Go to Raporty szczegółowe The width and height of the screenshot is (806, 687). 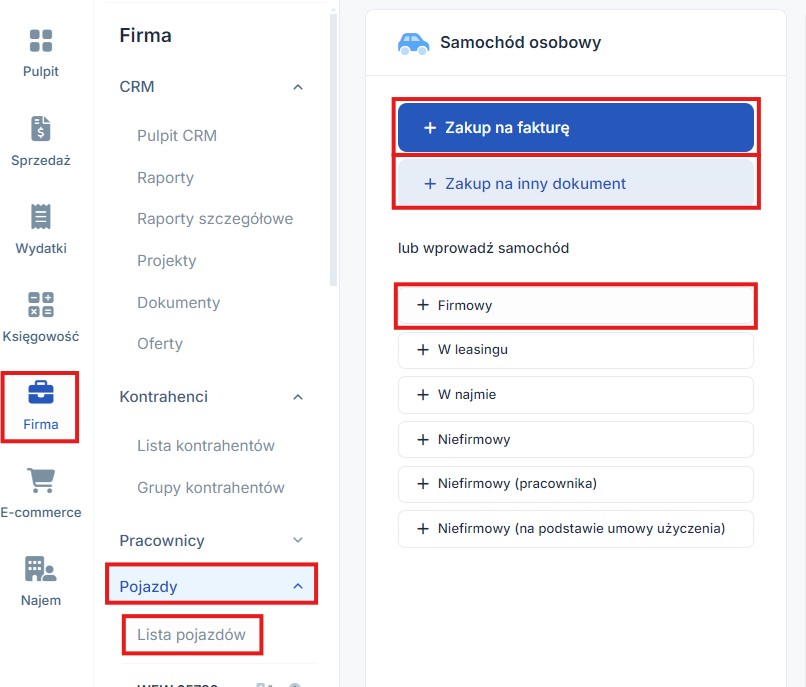tap(215, 219)
